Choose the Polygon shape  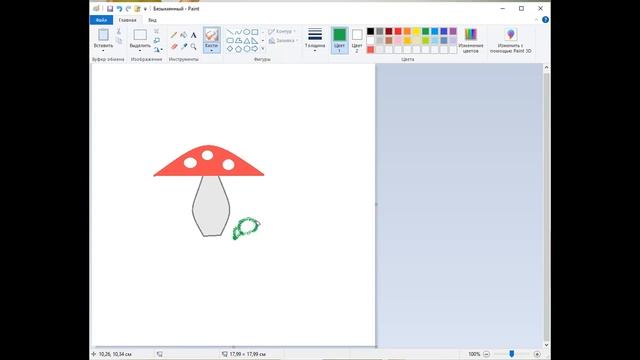pos(238,40)
